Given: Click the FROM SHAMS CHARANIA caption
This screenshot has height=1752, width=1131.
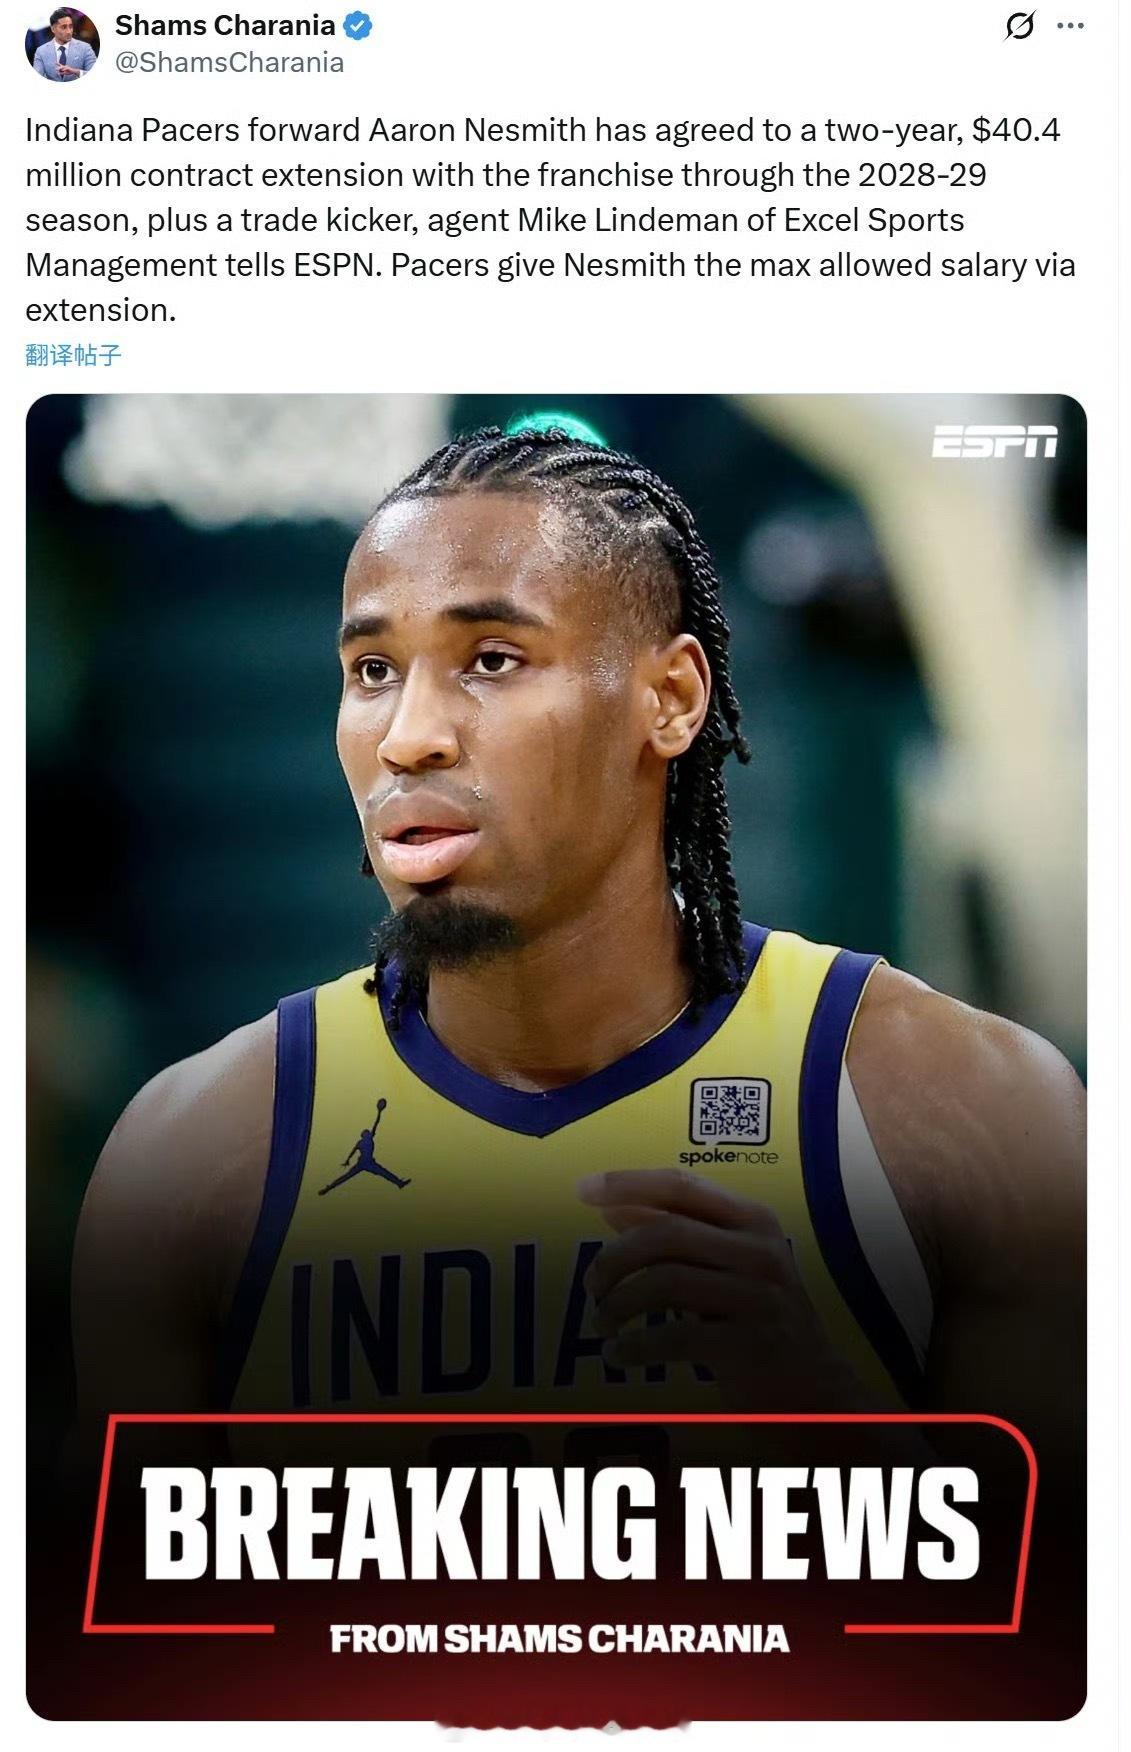Looking at the screenshot, I should point(559,1640).
